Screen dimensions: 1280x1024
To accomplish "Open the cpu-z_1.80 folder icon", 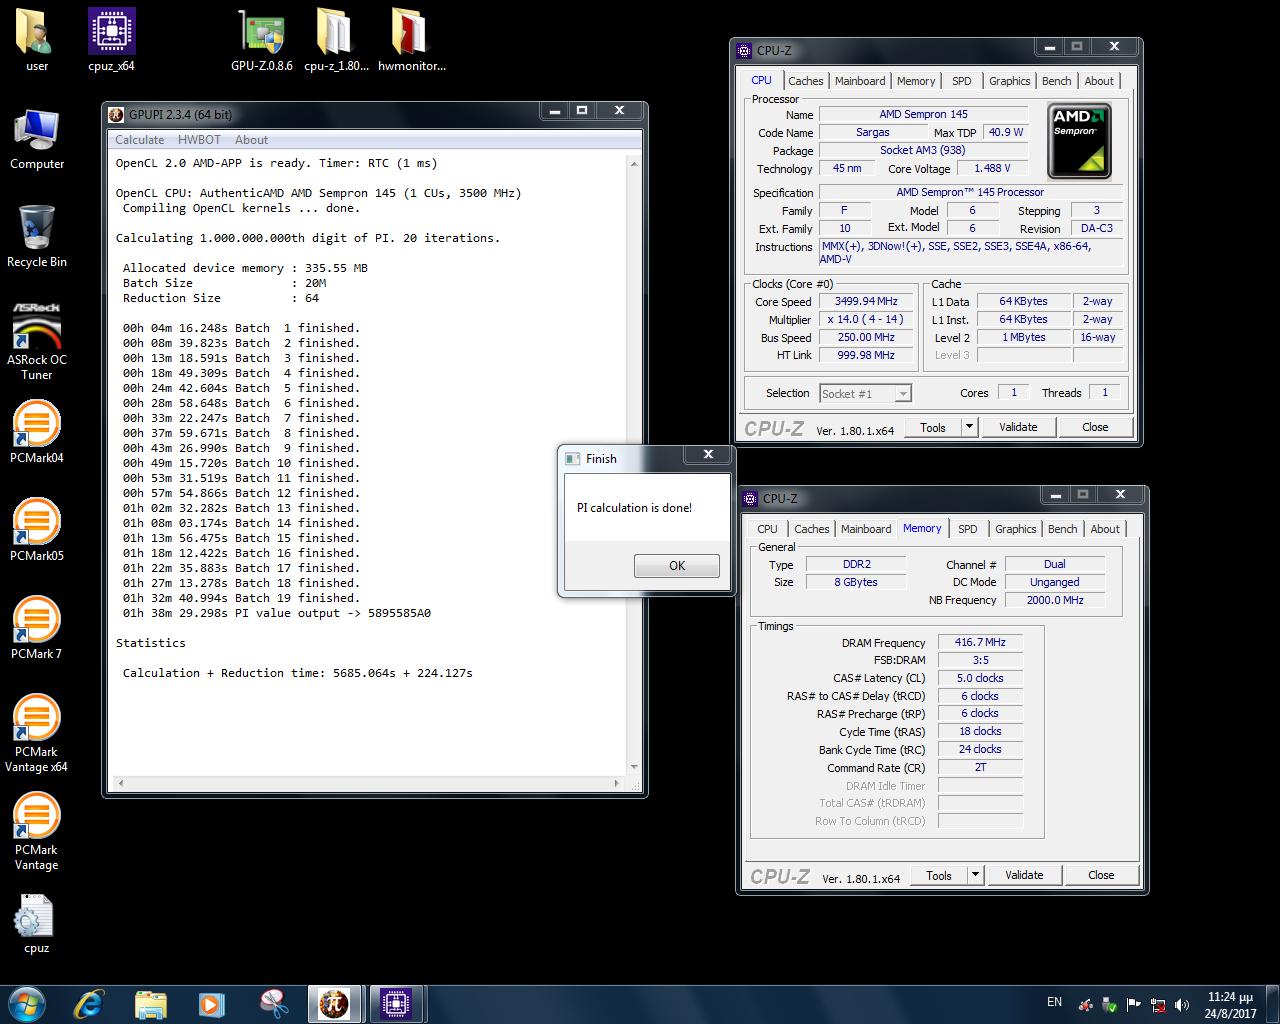I will click(336, 40).
